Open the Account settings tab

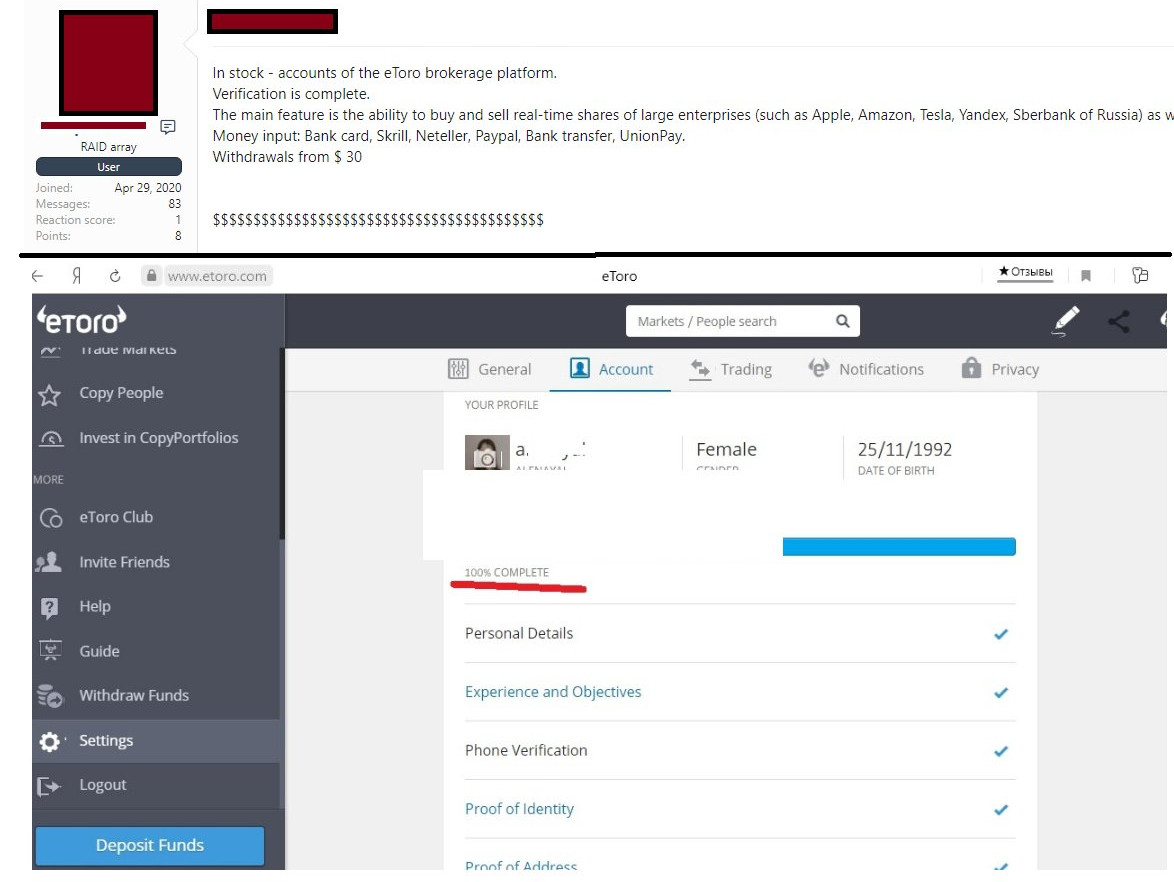tap(611, 369)
